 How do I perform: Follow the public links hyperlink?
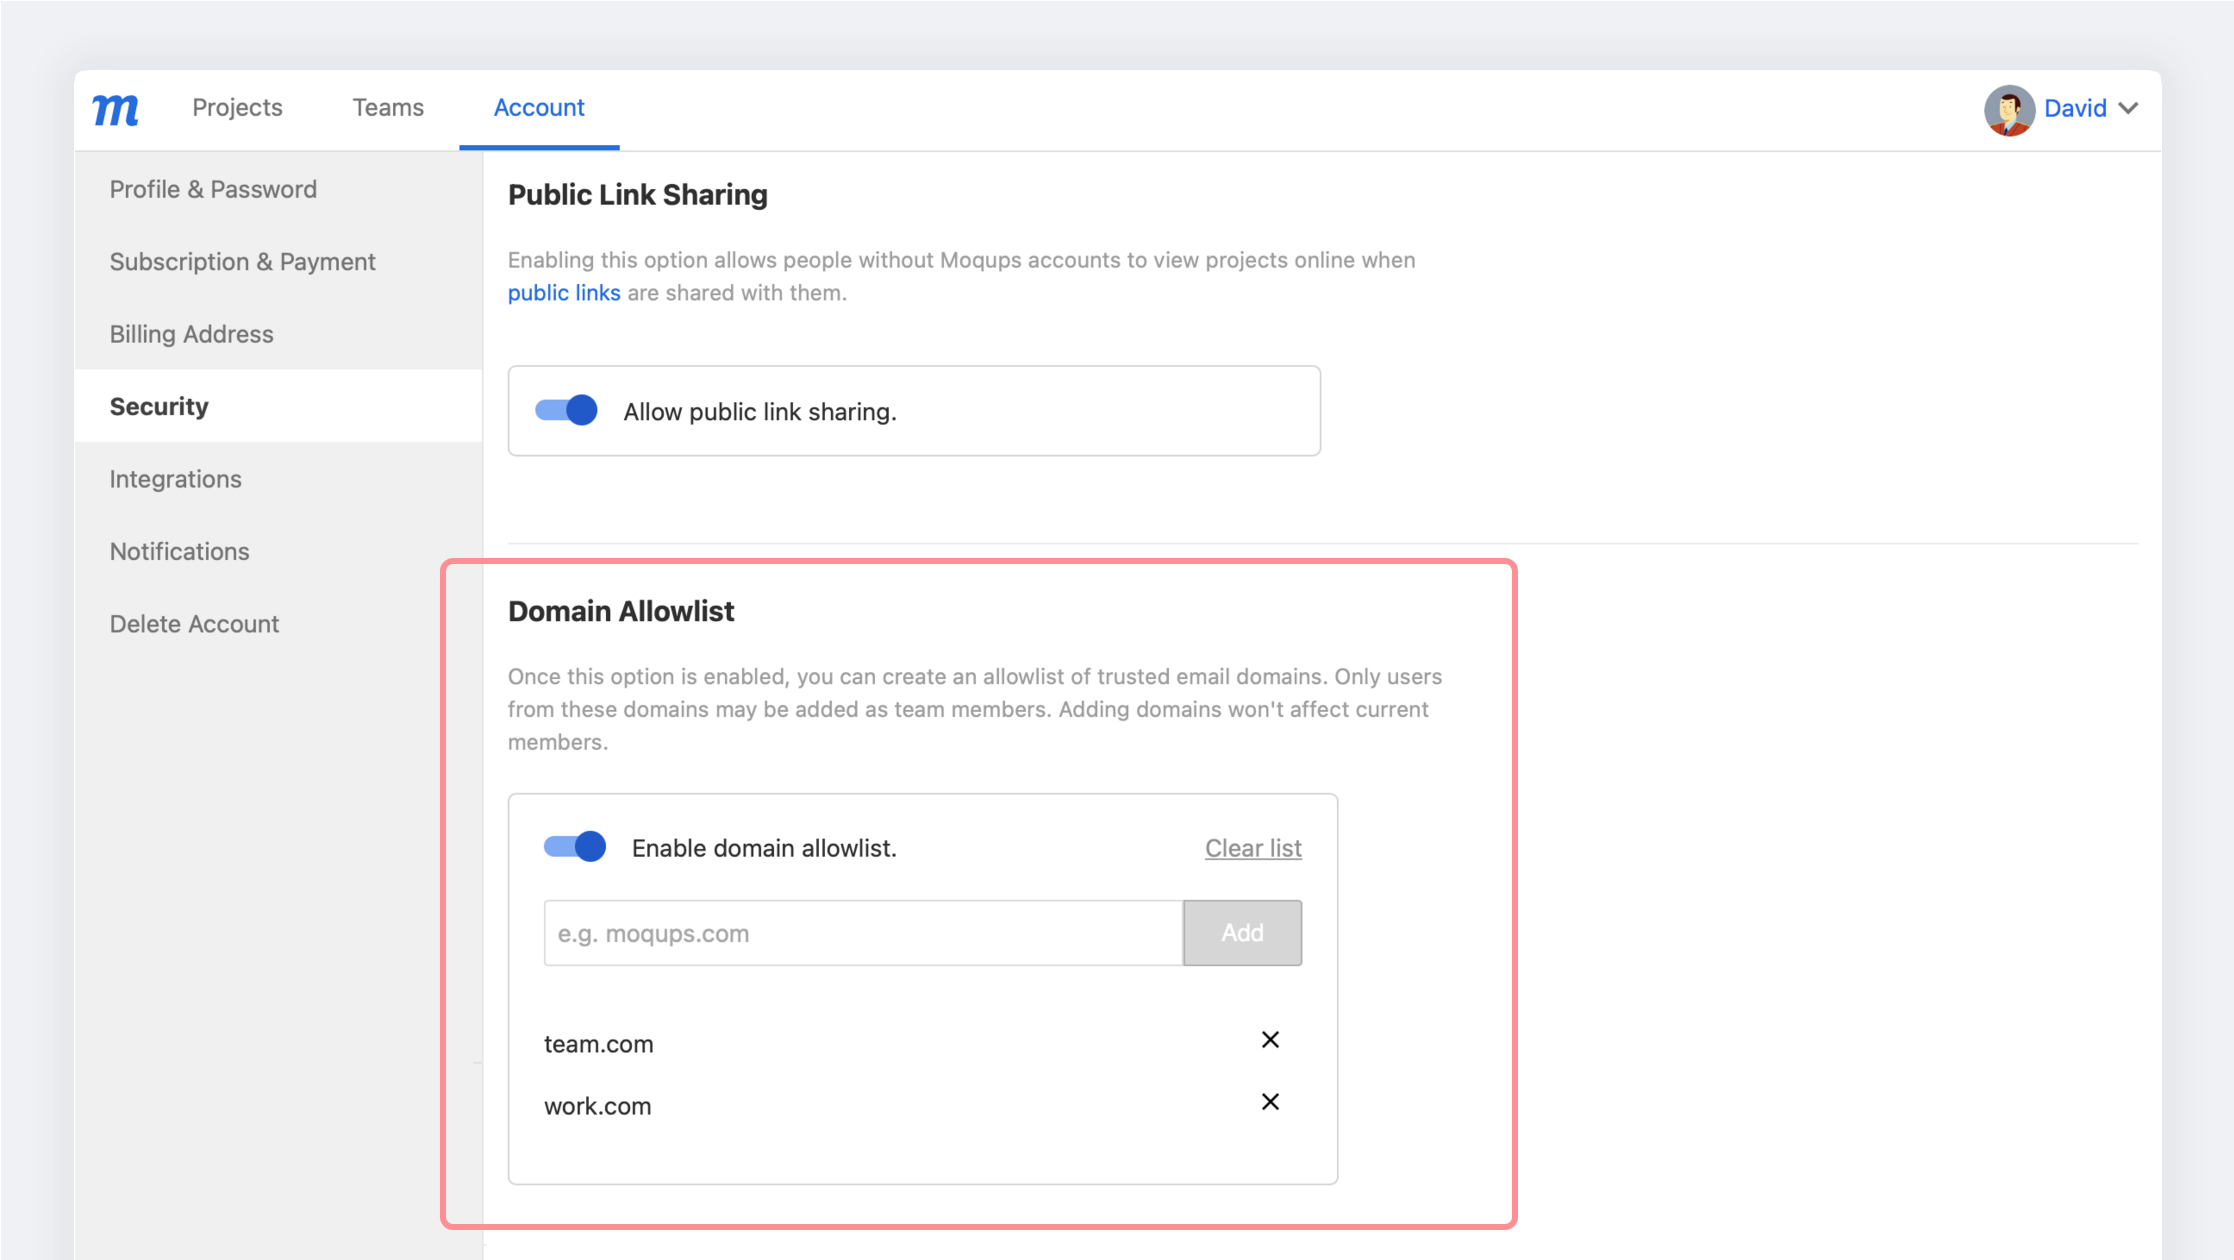(564, 293)
